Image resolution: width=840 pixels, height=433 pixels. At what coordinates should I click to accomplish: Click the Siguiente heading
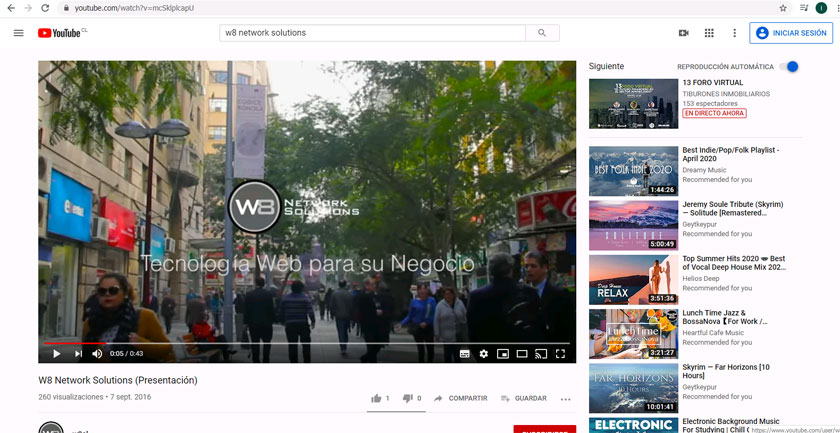(606, 66)
